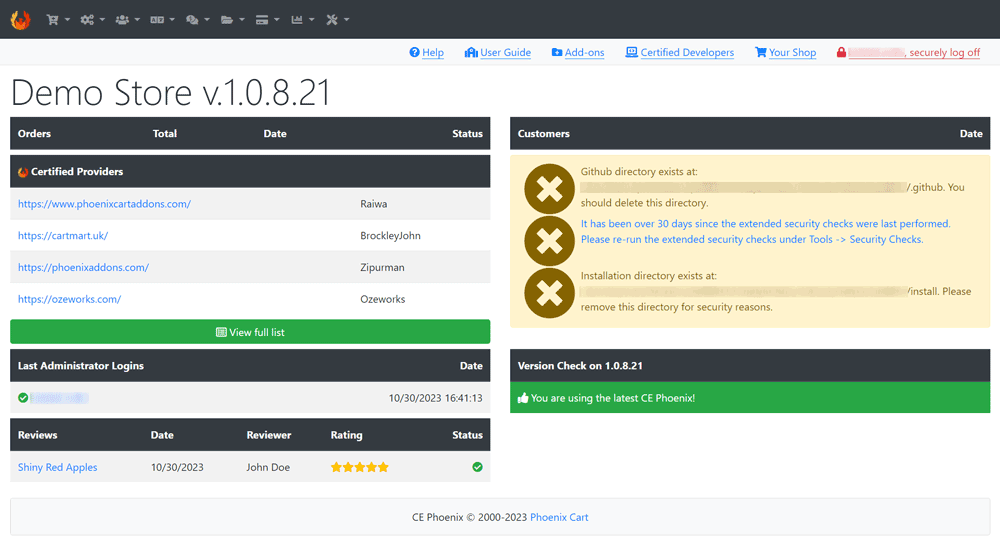Click the warning icon for Github directory
Viewport: 1000px width, 545px height.
click(549, 189)
